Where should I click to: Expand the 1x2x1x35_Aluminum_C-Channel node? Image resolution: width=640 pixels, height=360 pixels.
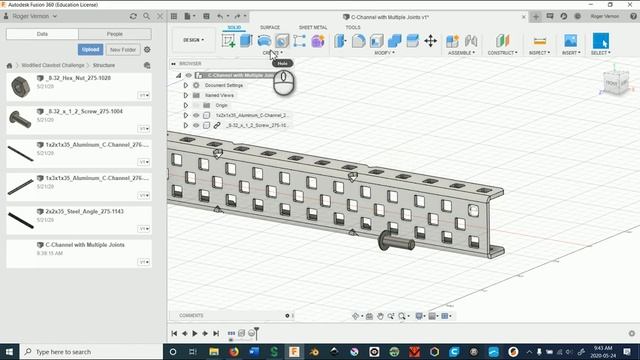pyautogui.click(x=186, y=115)
